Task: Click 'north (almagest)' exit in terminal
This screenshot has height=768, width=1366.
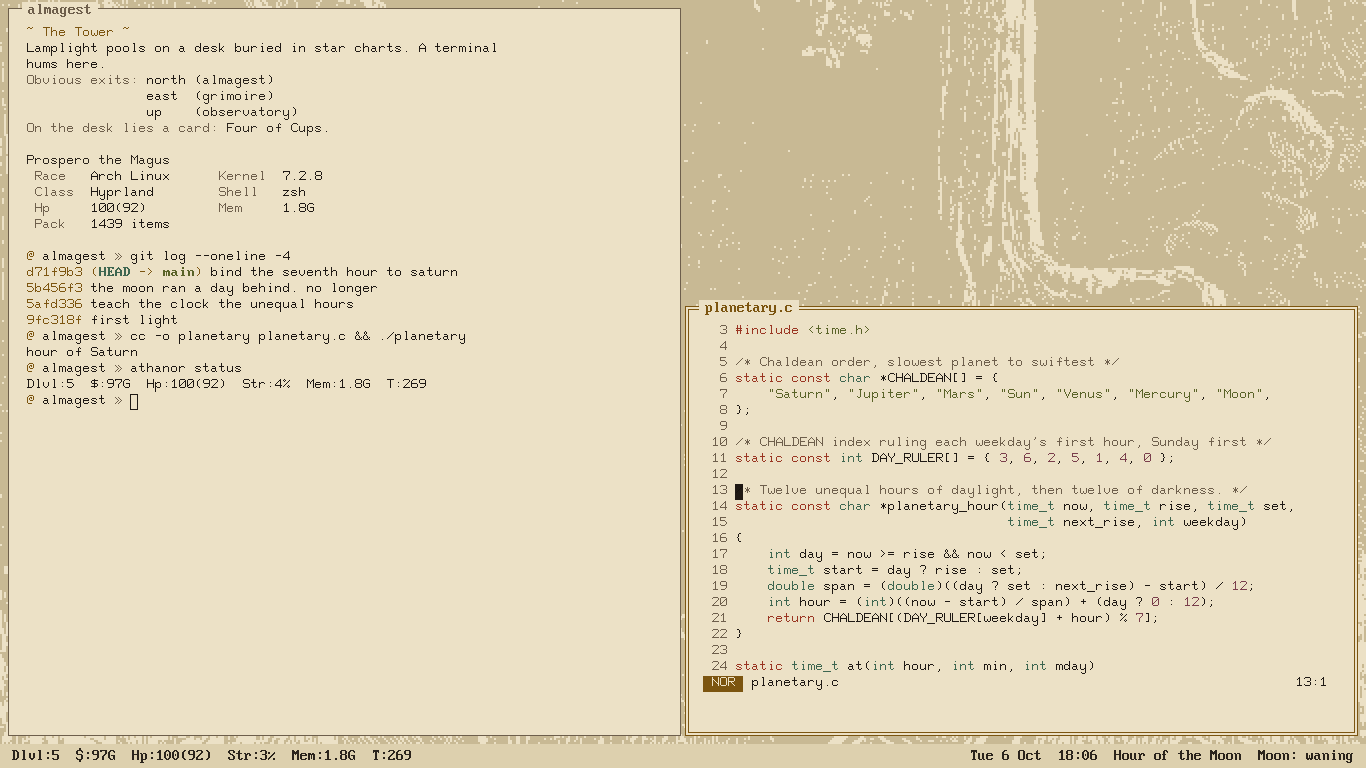Action: (210, 80)
